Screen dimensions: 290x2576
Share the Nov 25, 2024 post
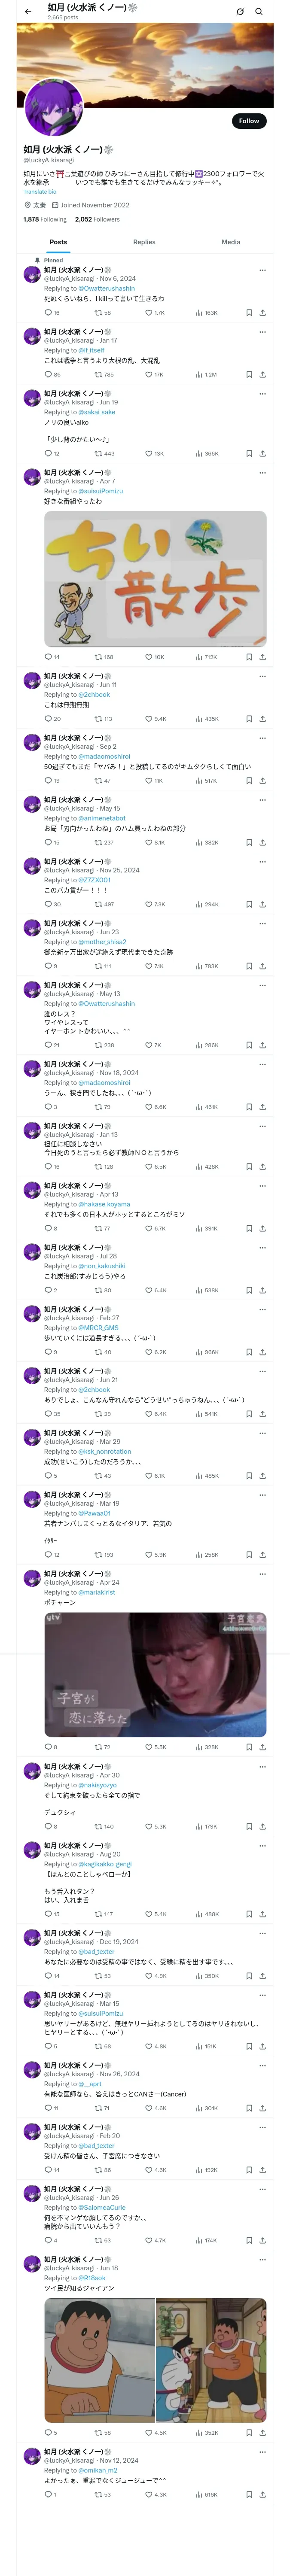tap(263, 904)
